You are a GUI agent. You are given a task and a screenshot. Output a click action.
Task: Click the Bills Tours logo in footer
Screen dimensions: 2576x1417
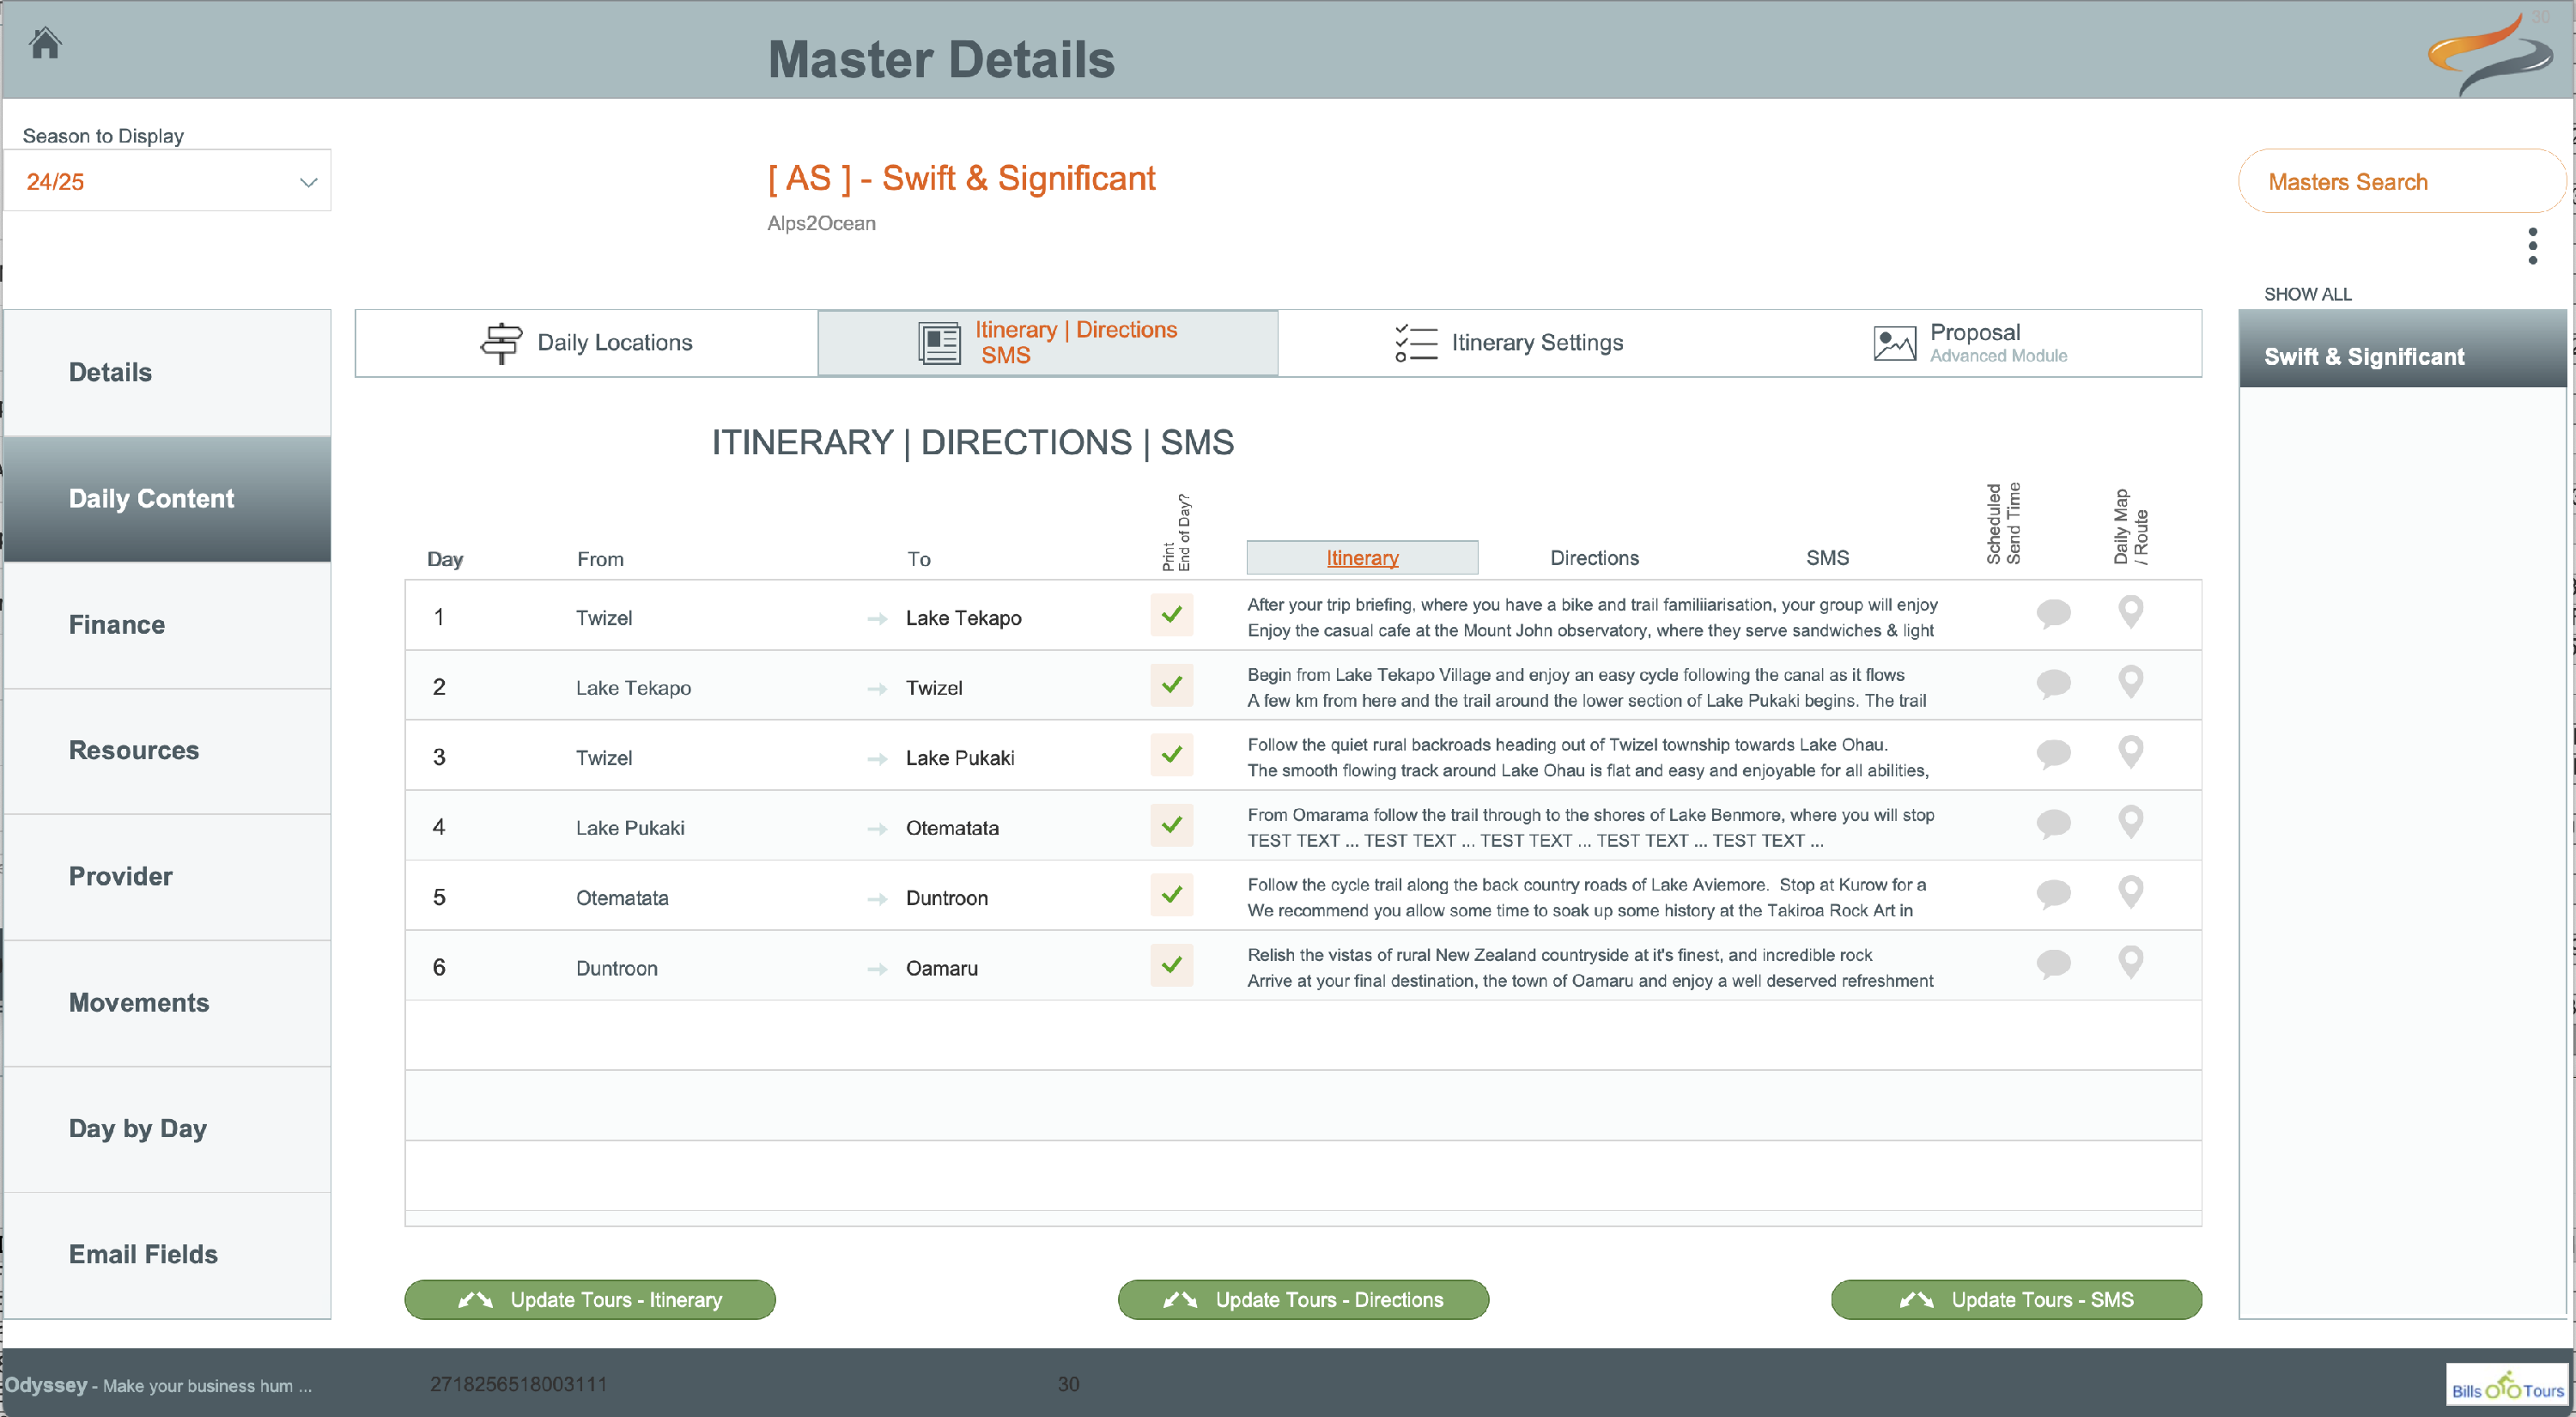[2507, 1386]
